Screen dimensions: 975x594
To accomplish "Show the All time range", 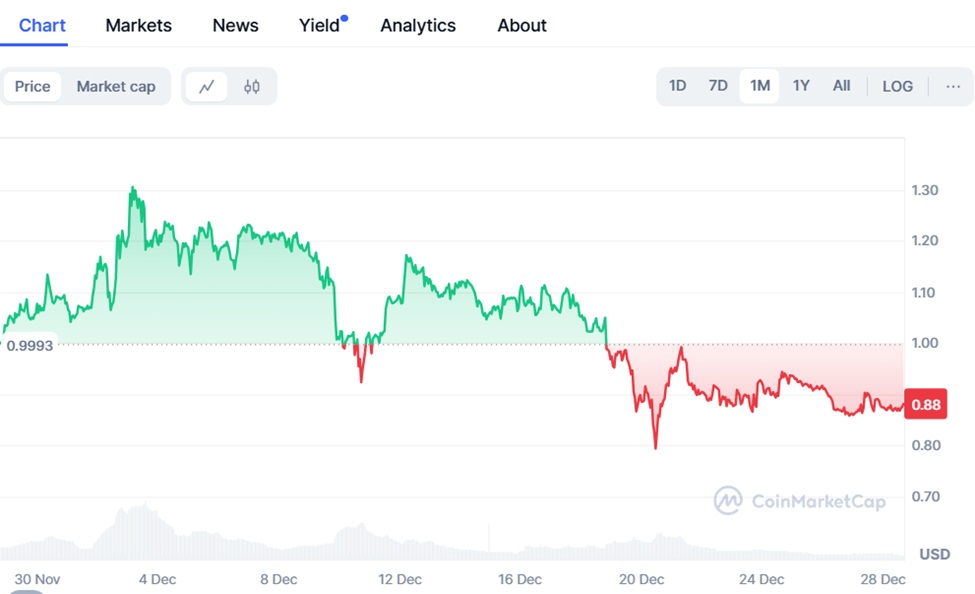I will (842, 86).
